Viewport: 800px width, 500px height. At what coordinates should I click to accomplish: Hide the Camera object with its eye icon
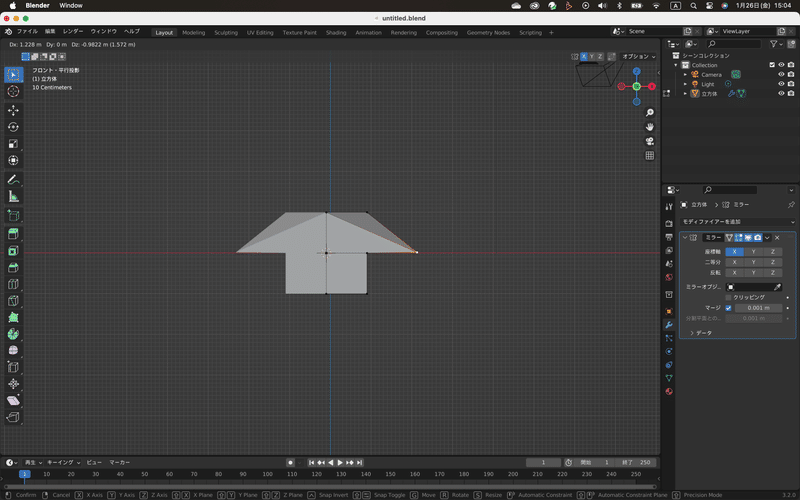(x=781, y=74)
